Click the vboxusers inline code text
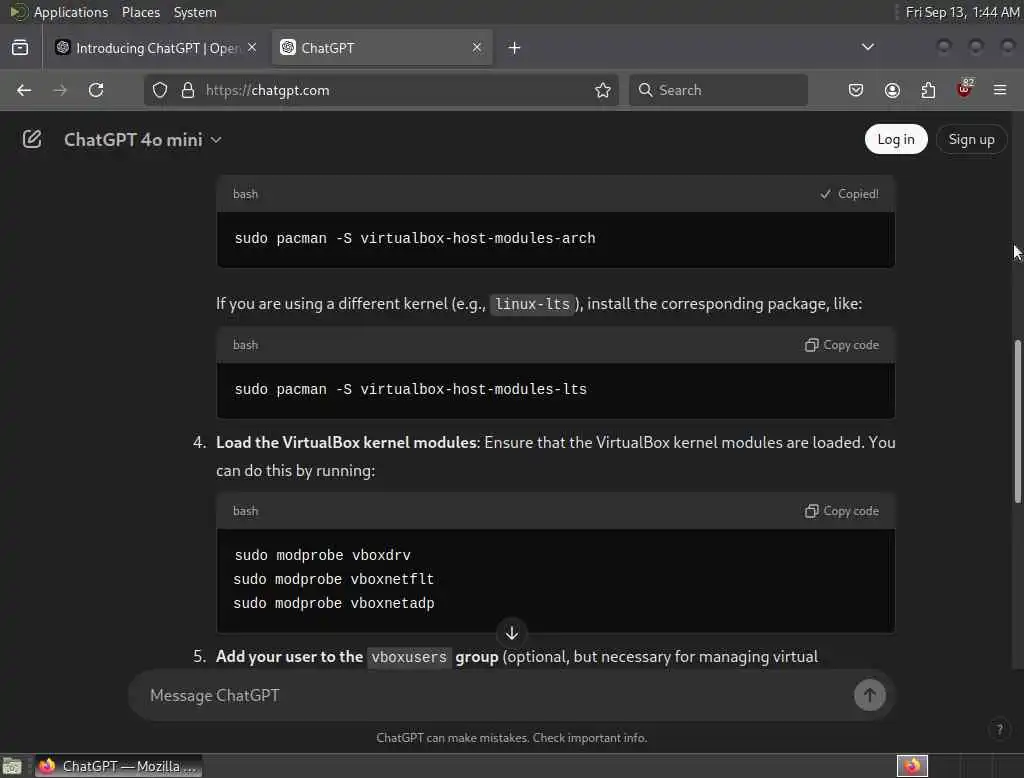The image size is (1024, 778). 409,657
